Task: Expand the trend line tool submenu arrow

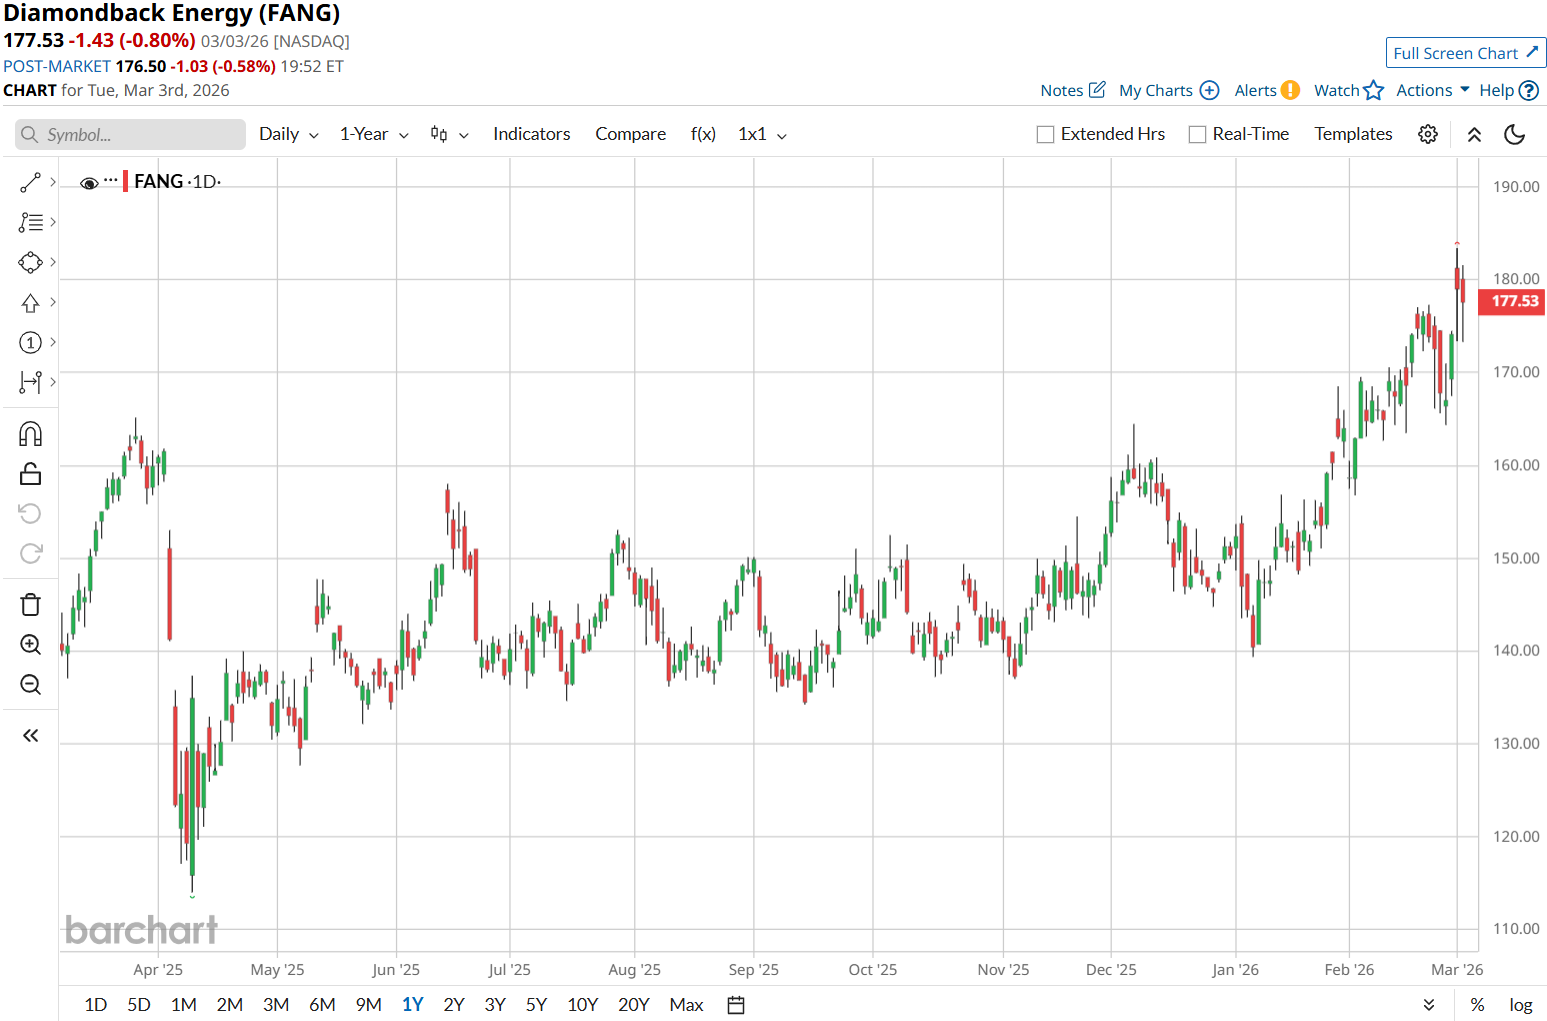Action: 53,182
